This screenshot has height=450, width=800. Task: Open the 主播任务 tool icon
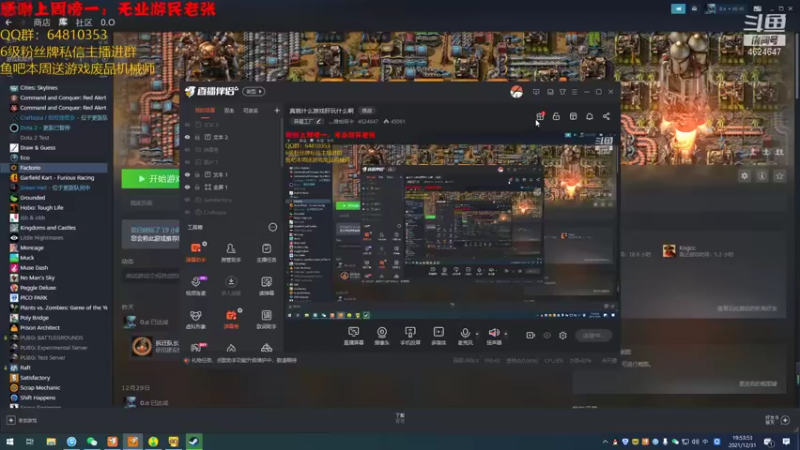pyautogui.click(x=266, y=252)
